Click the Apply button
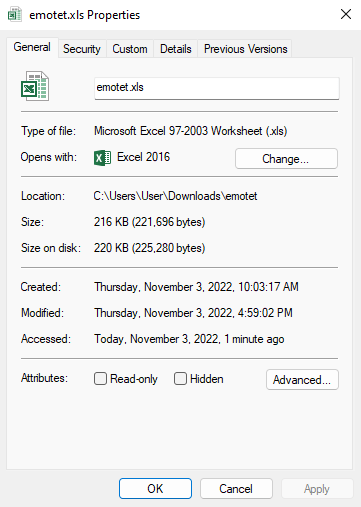This screenshot has height=507, width=361. [317, 489]
